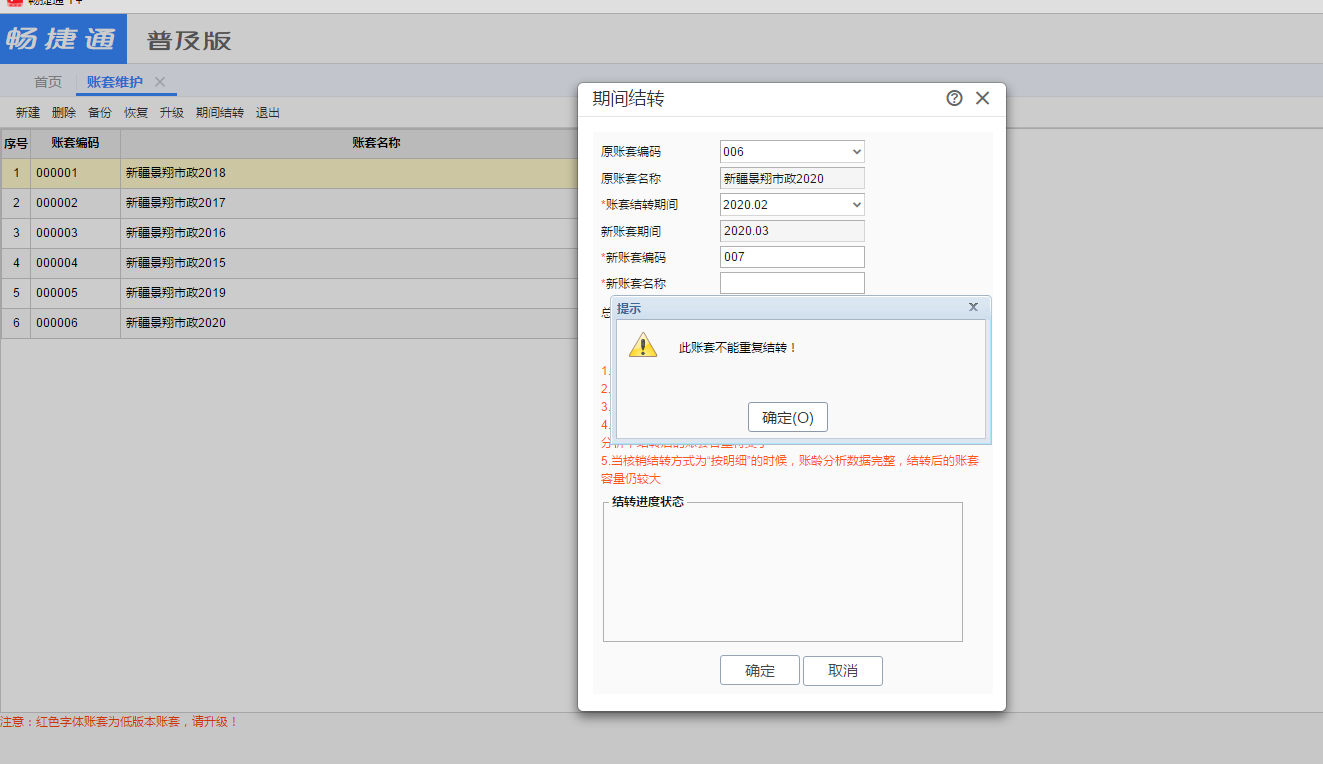This screenshot has height=764, width=1323.
Task: Click the 账套名称 column header
Action: tap(376, 143)
